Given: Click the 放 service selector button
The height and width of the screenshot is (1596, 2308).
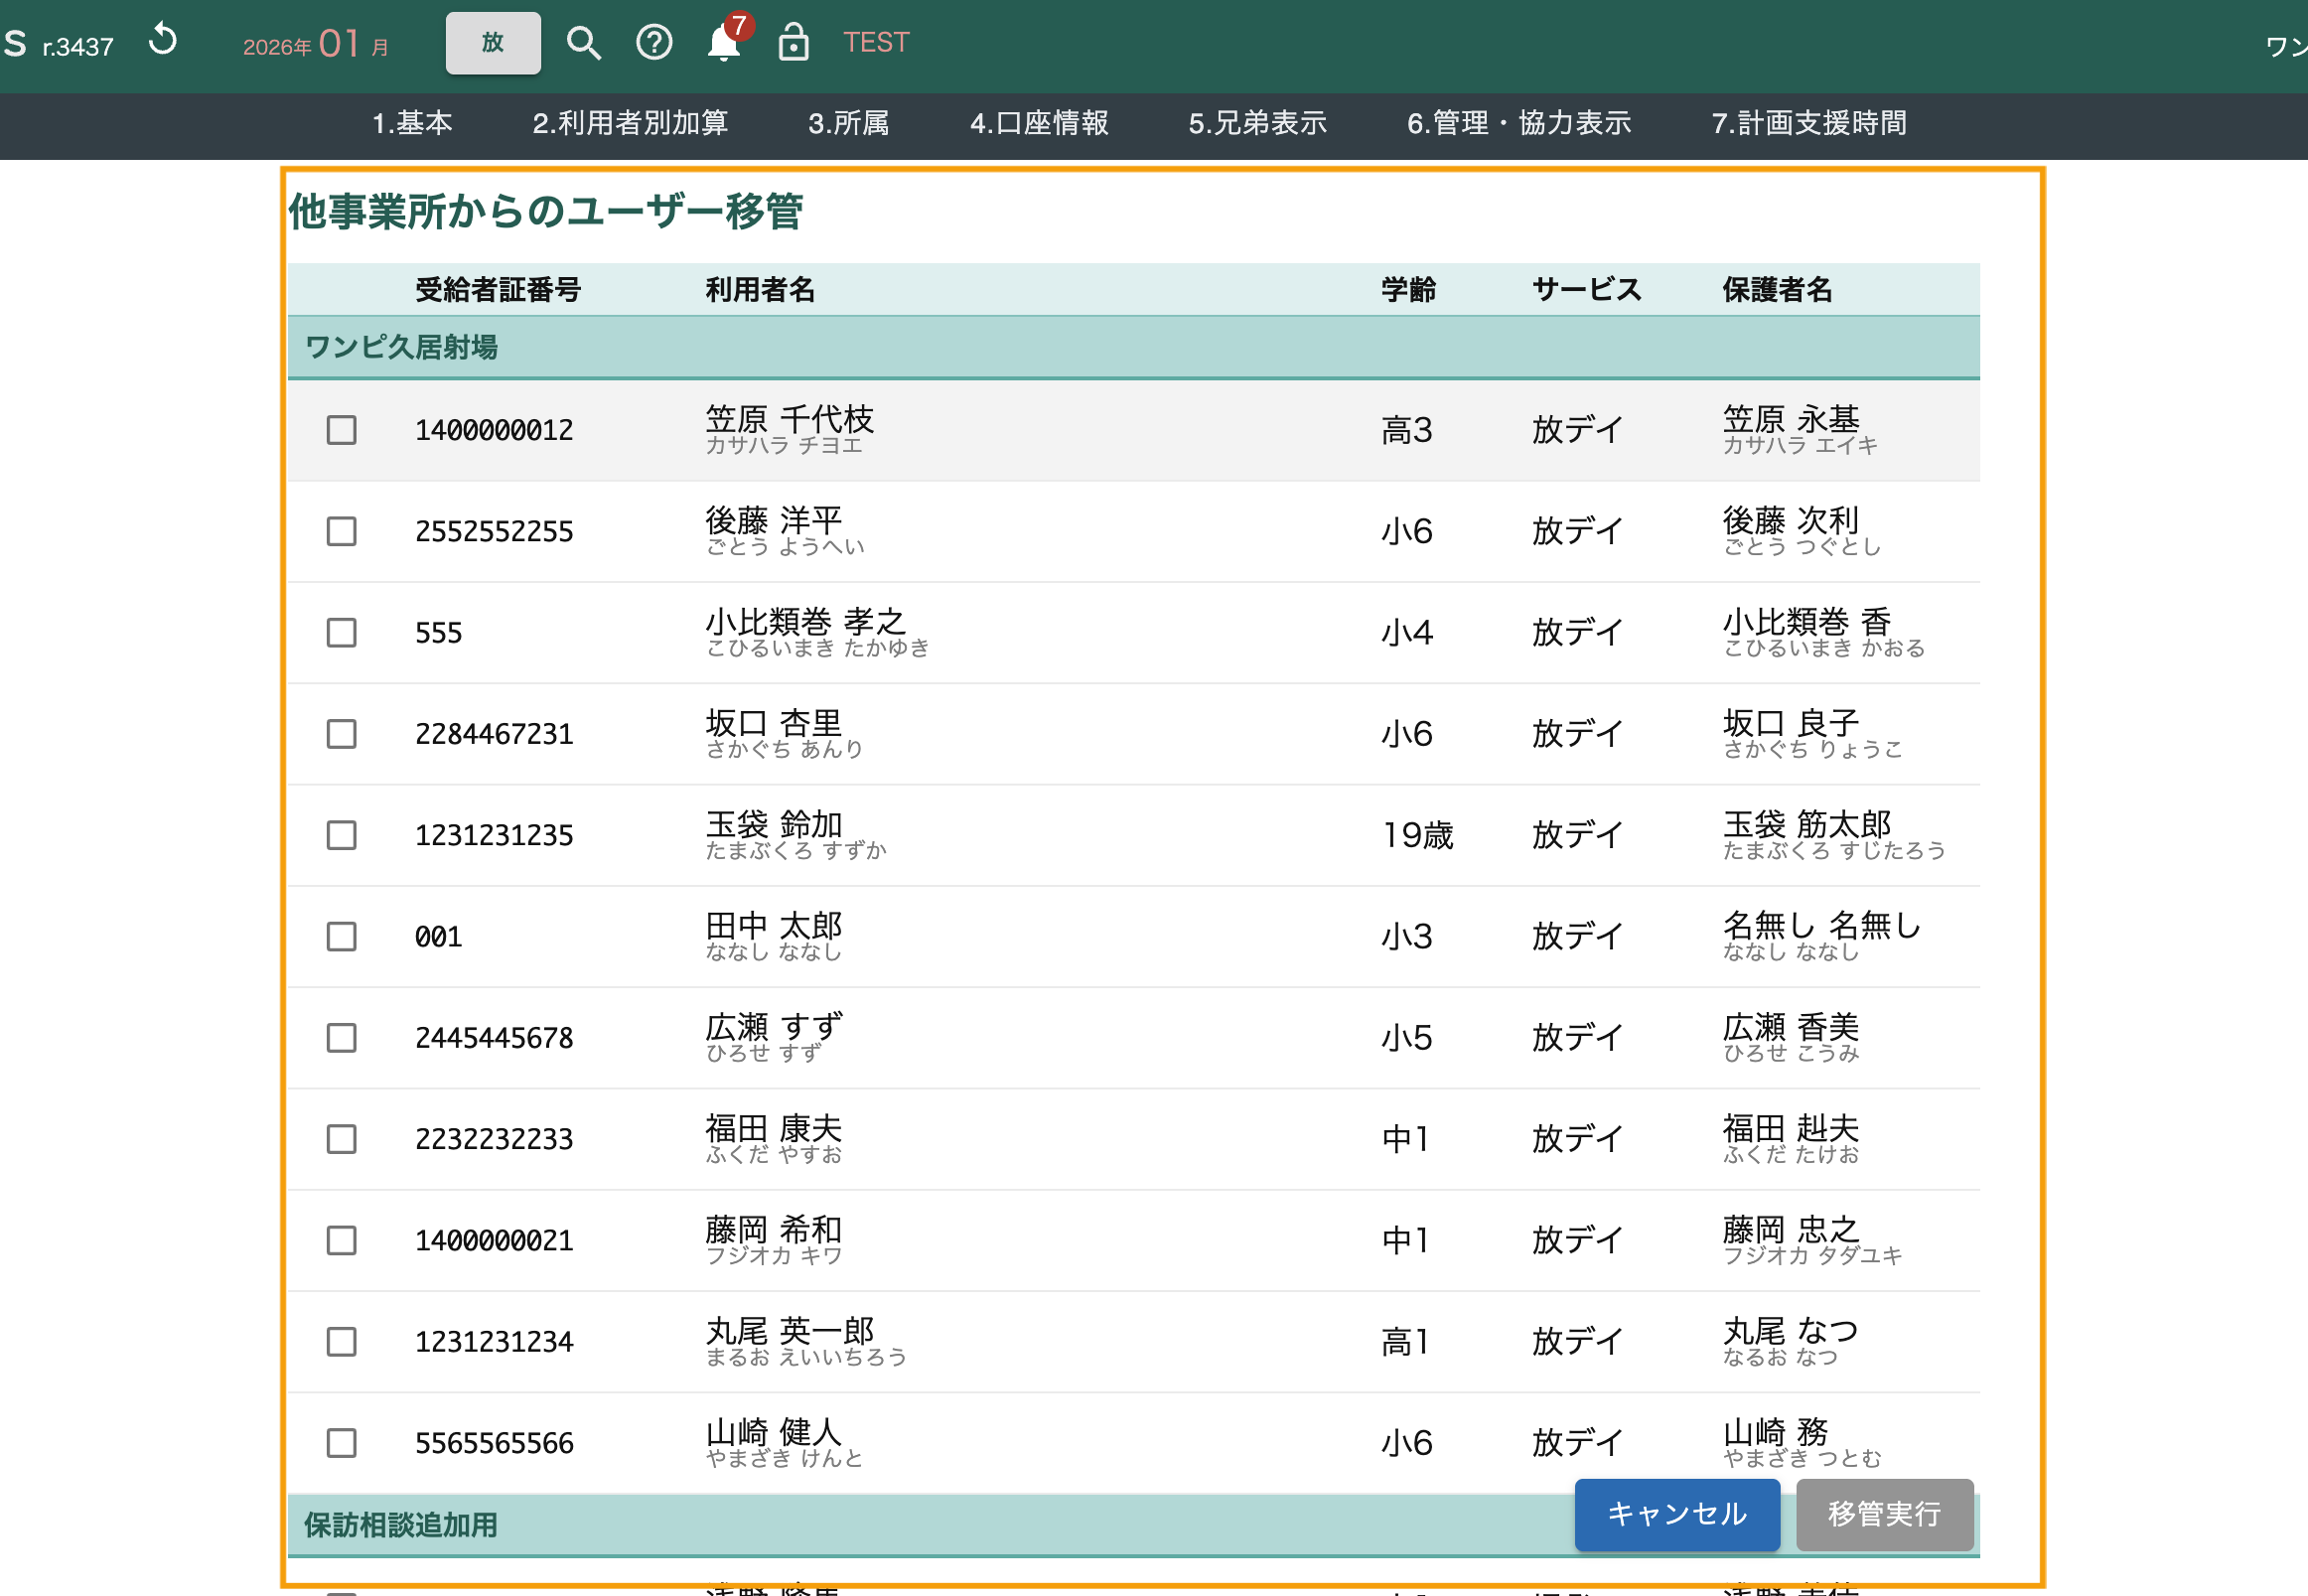Looking at the screenshot, I should pos(493,43).
